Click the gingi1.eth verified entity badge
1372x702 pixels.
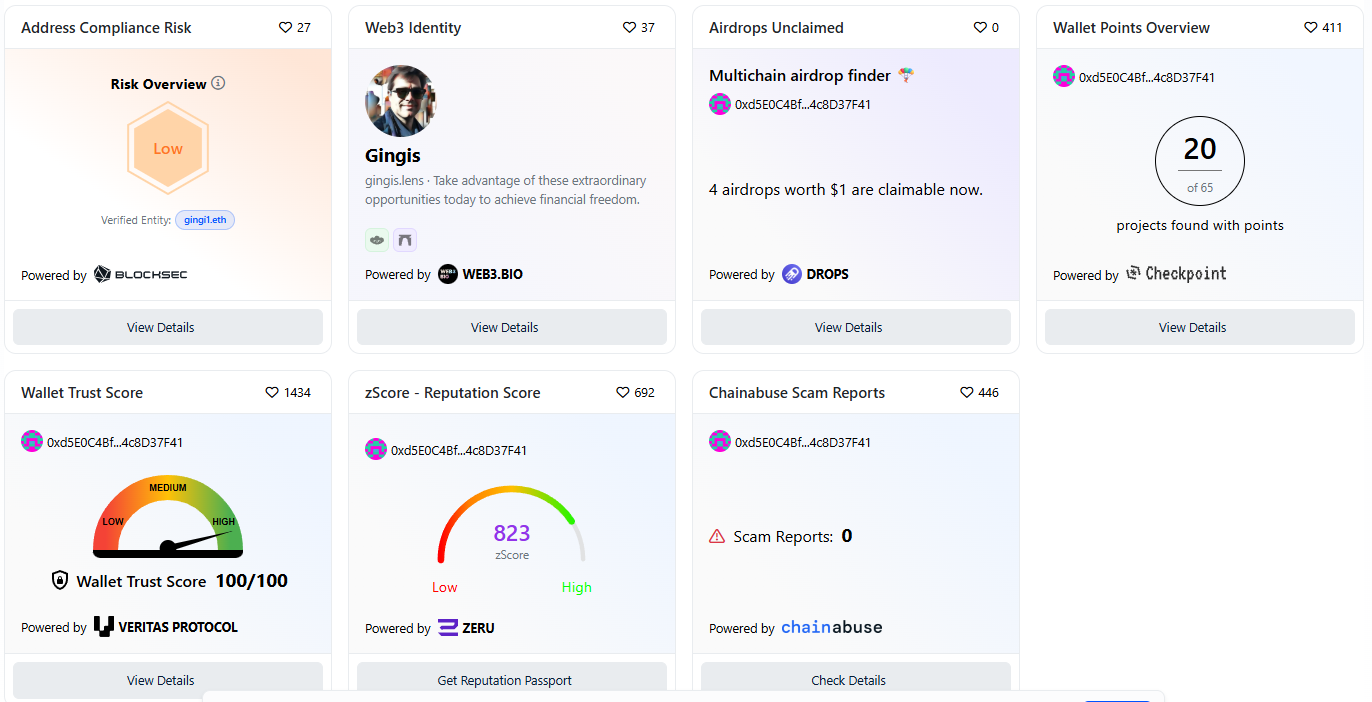tap(205, 220)
